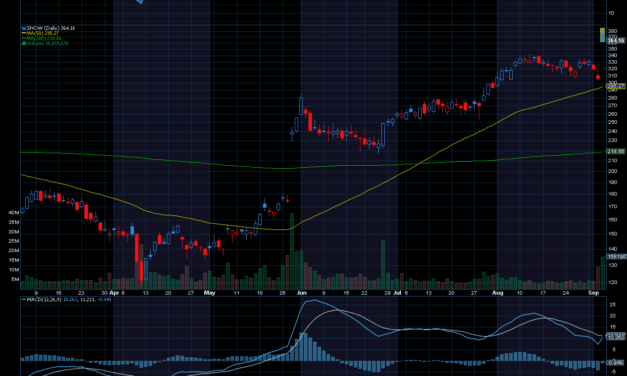The width and height of the screenshot is (627, 376).
Task: Select the green MA(200) legend entry
Action: click(x=42, y=38)
